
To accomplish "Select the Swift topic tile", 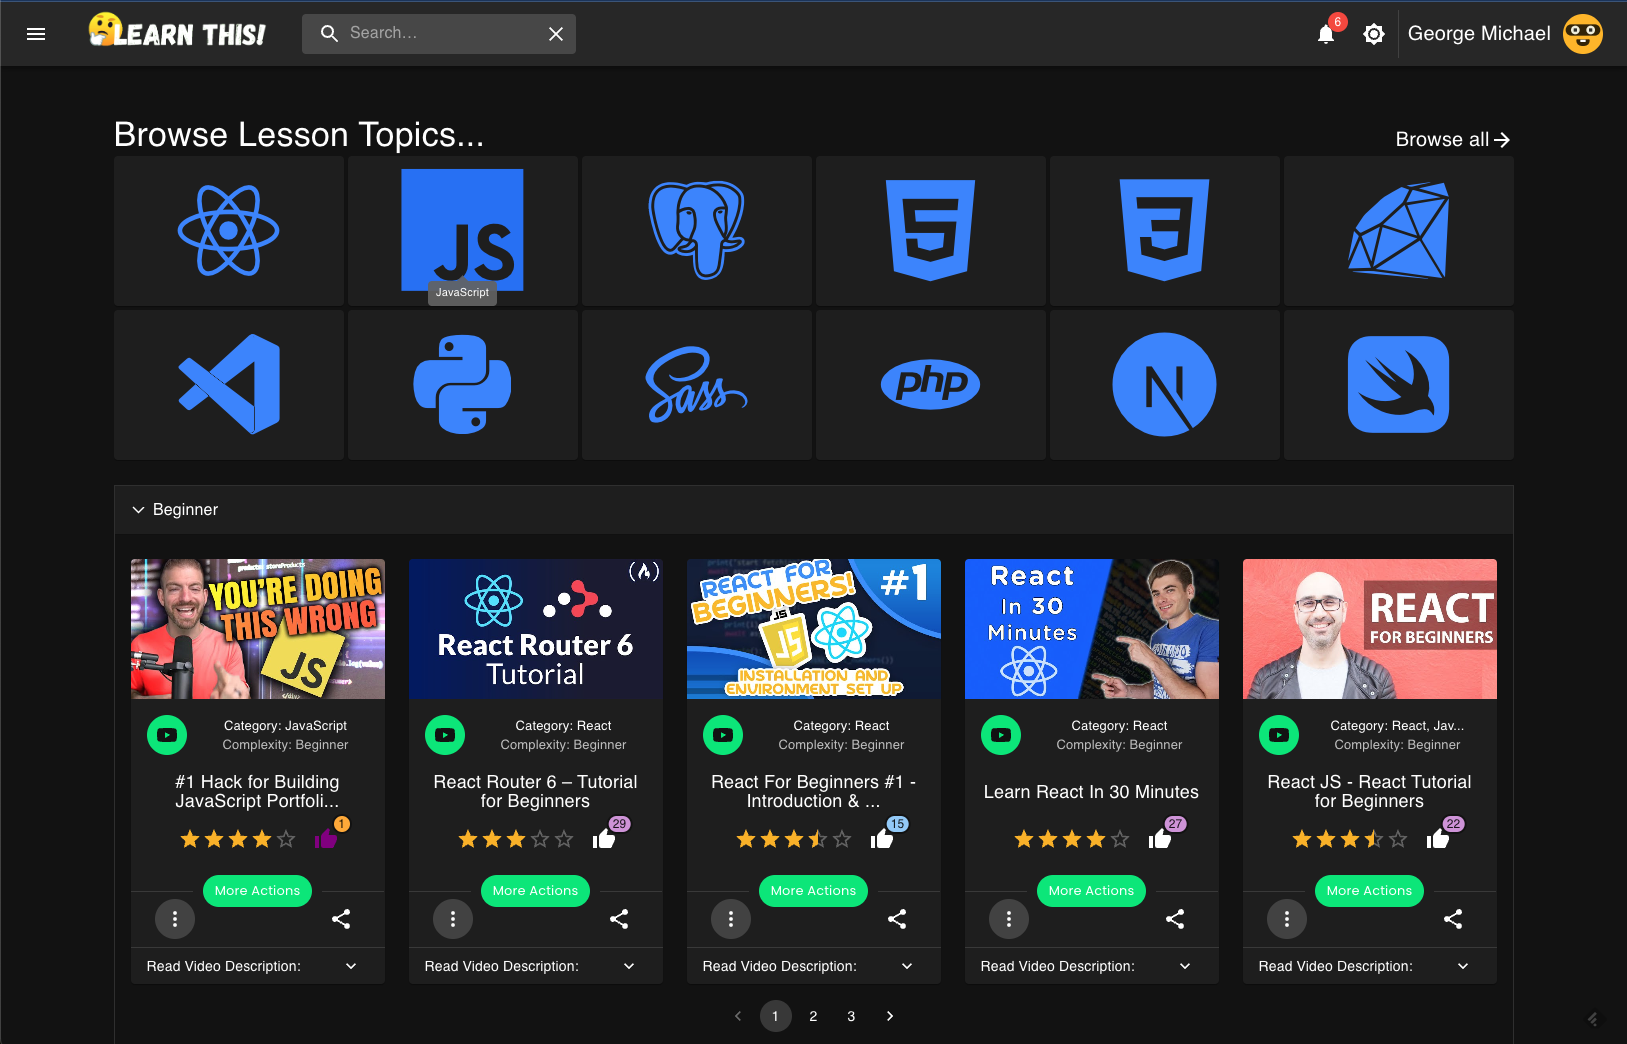I will (1399, 385).
